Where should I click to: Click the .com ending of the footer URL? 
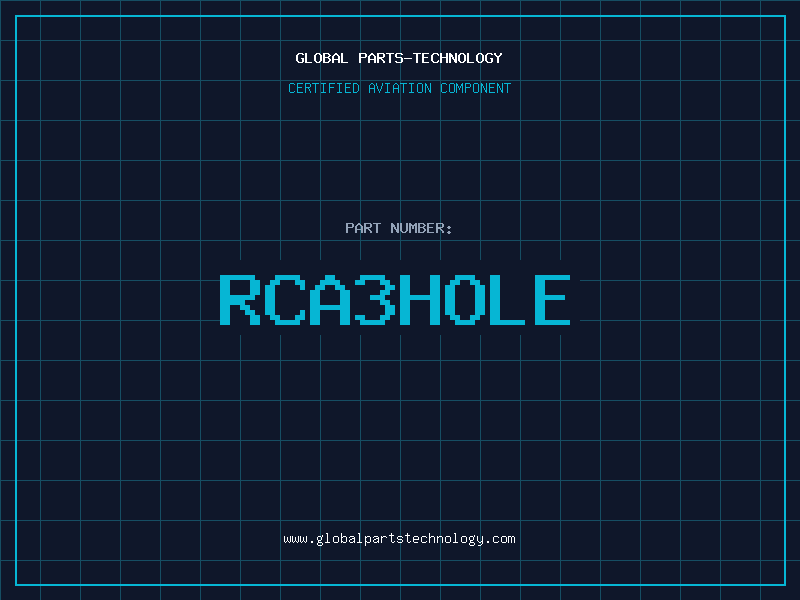pos(501,539)
